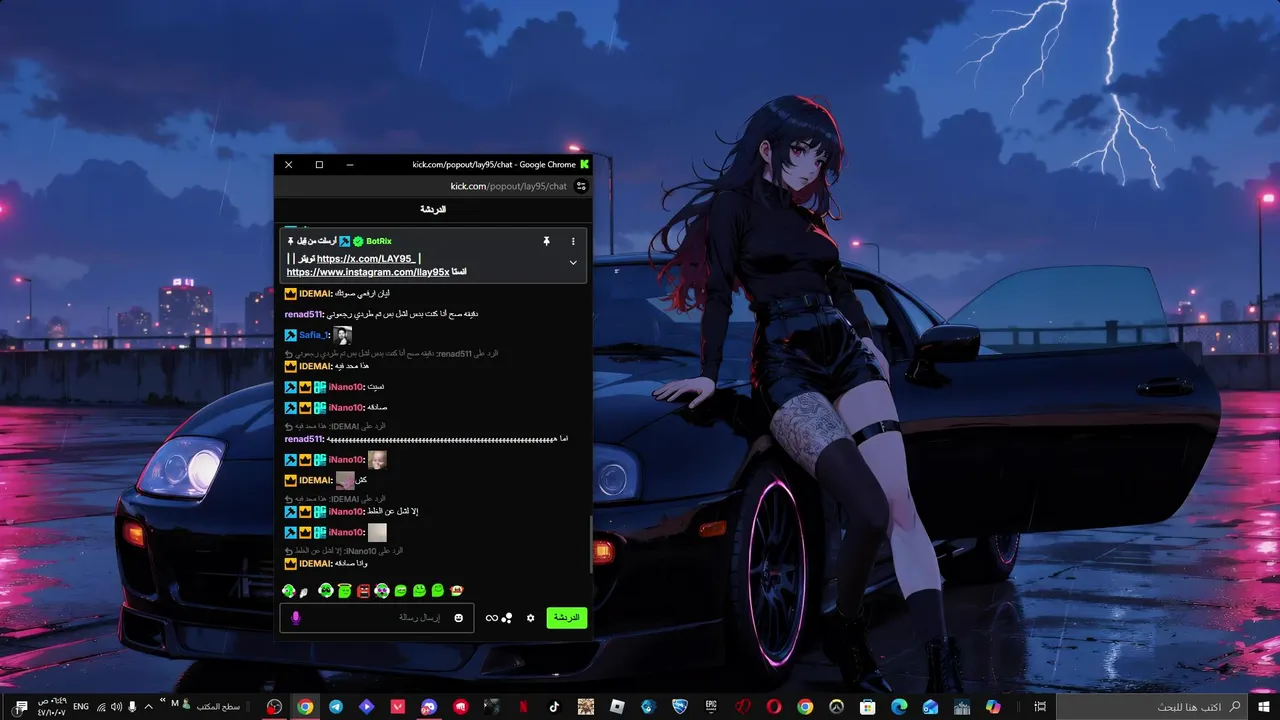Launch Epic Games from the taskbar
The width and height of the screenshot is (1280, 720).
coord(712,707)
